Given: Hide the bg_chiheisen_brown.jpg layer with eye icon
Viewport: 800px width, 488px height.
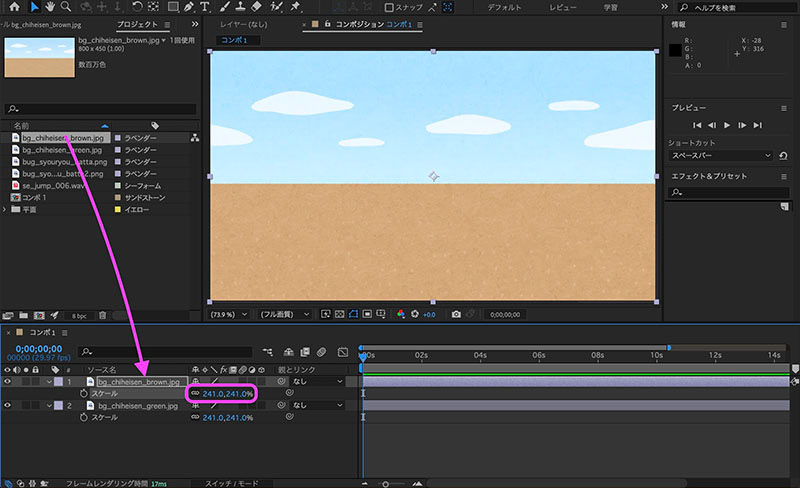Looking at the screenshot, I should (x=9, y=381).
